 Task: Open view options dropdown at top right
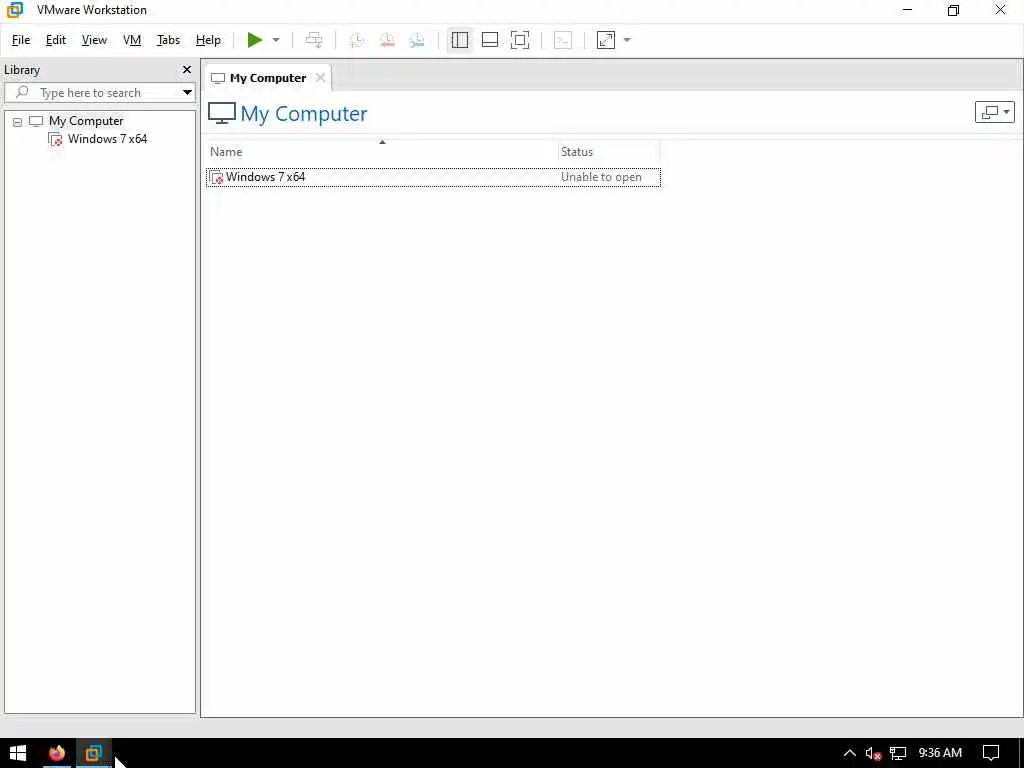pyautogui.click(x=995, y=112)
